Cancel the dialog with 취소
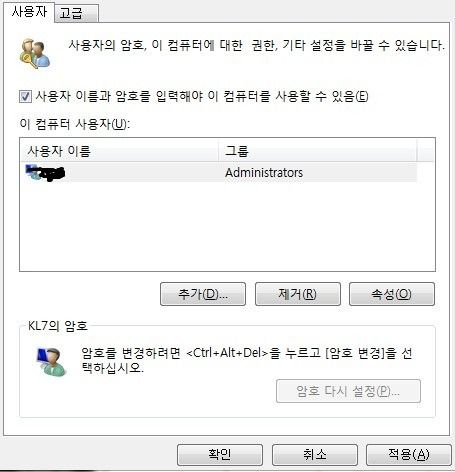The height and width of the screenshot is (472, 455). coord(315,455)
